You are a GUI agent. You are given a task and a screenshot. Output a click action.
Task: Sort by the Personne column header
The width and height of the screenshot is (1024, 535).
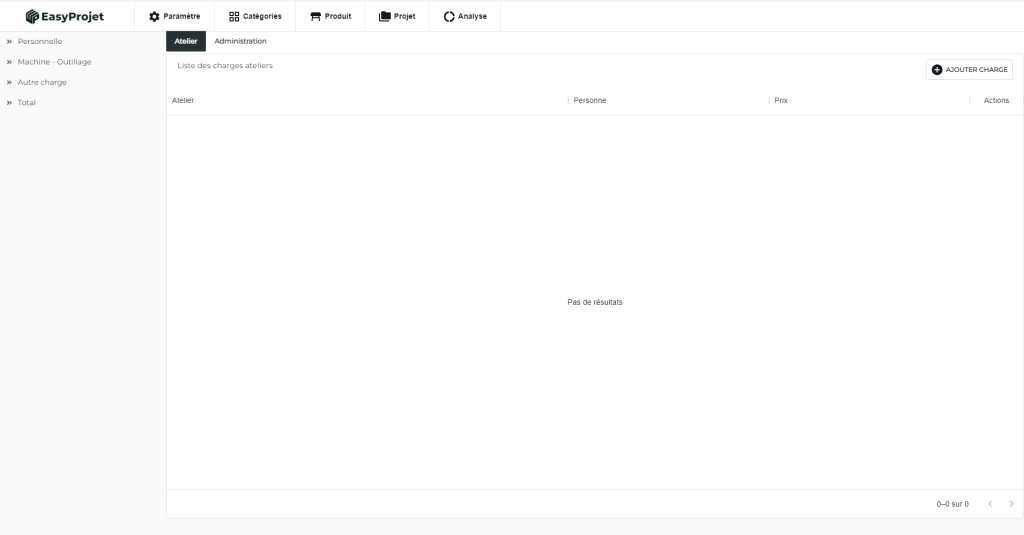click(x=590, y=101)
